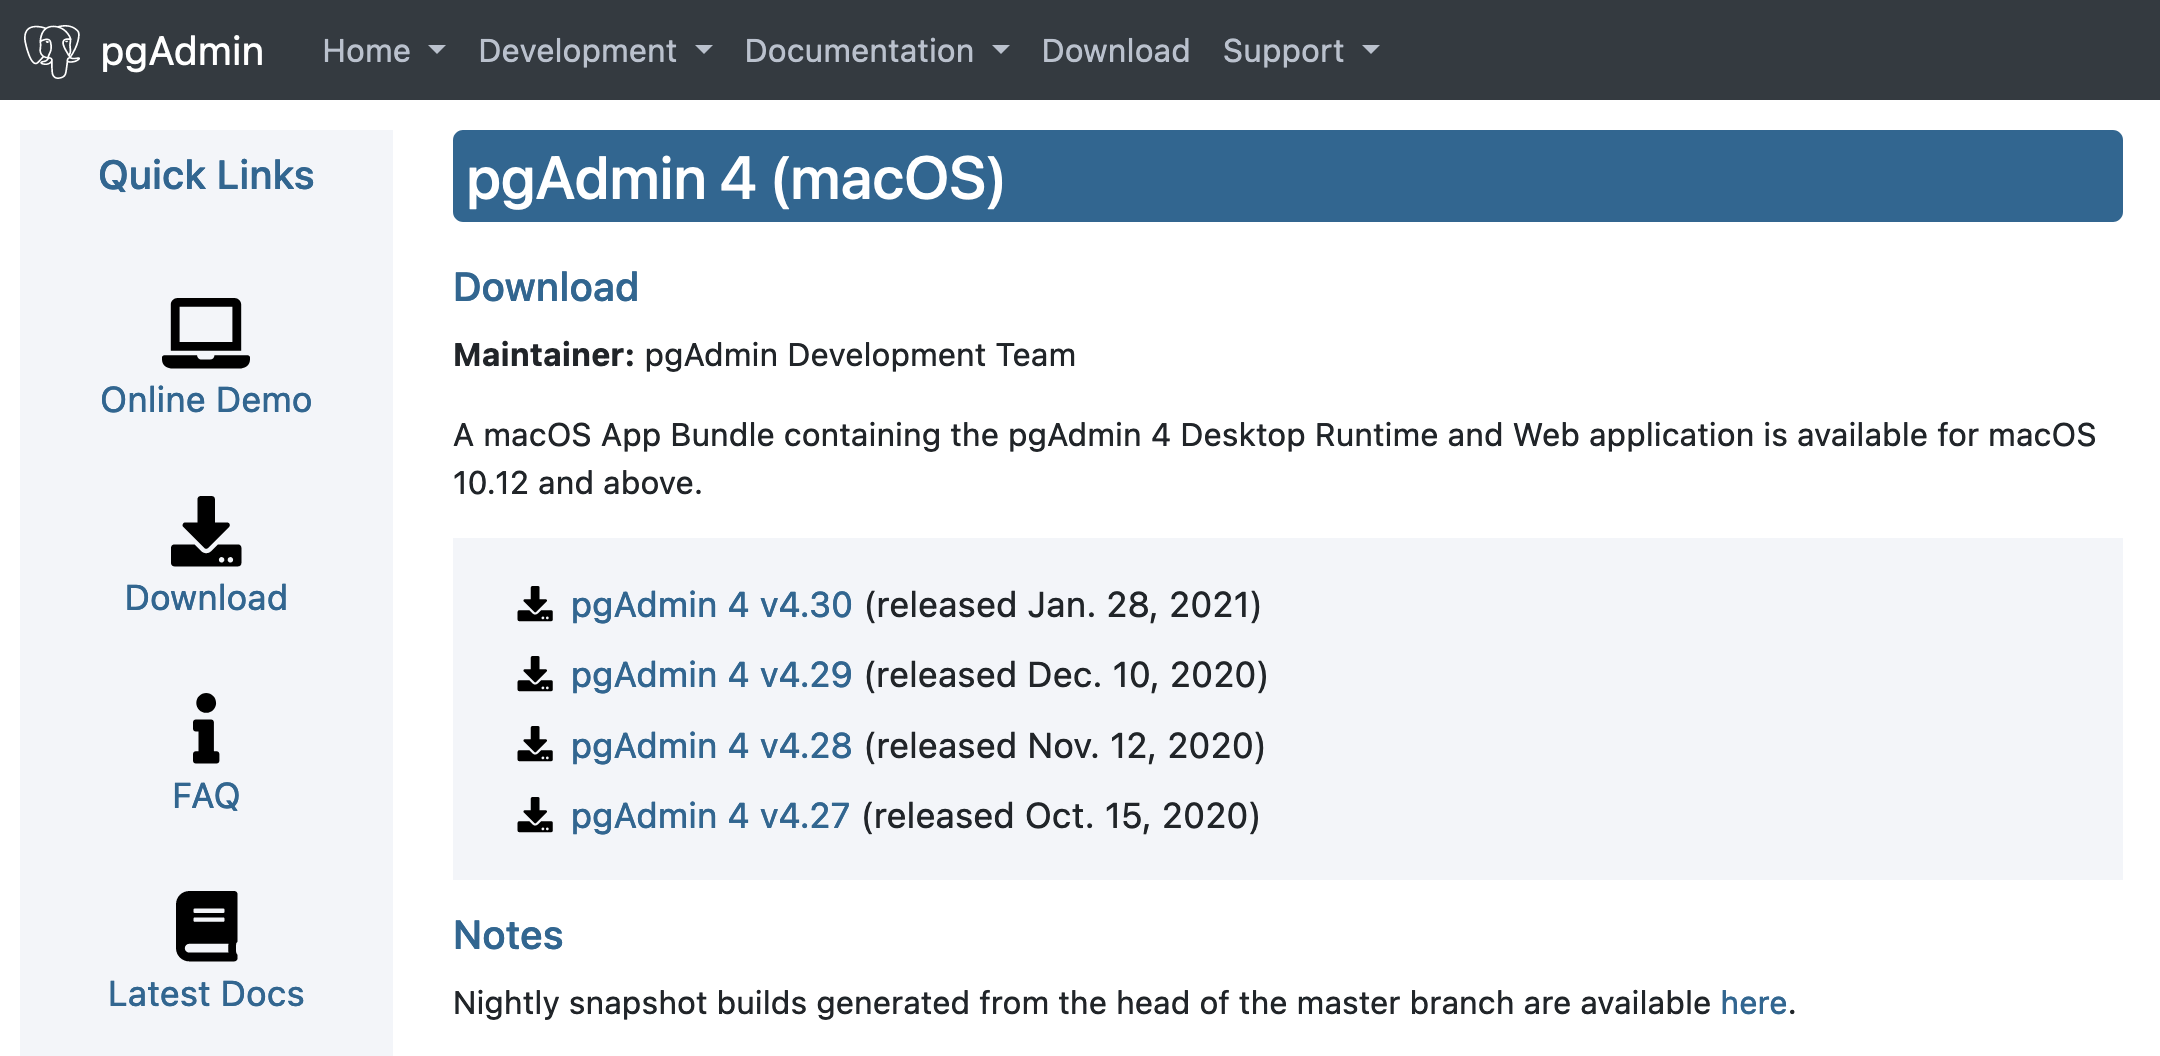This screenshot has height=1056, width=2160.
Task: Click the download icon beside v4.30
Action: [x=535, y=604]
